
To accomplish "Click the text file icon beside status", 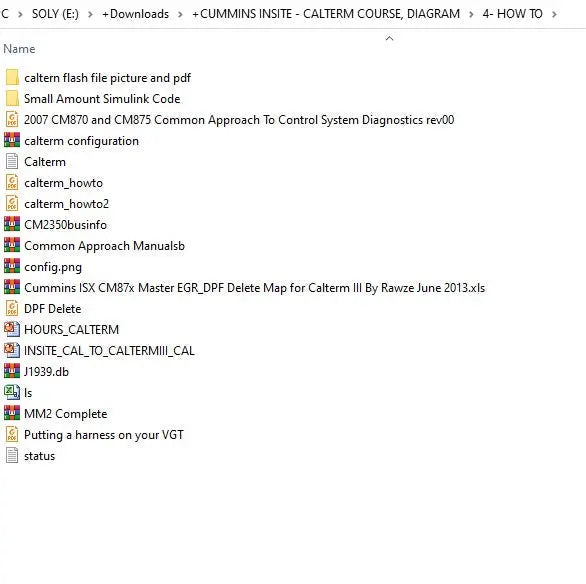I will click(x=12, y=455).
